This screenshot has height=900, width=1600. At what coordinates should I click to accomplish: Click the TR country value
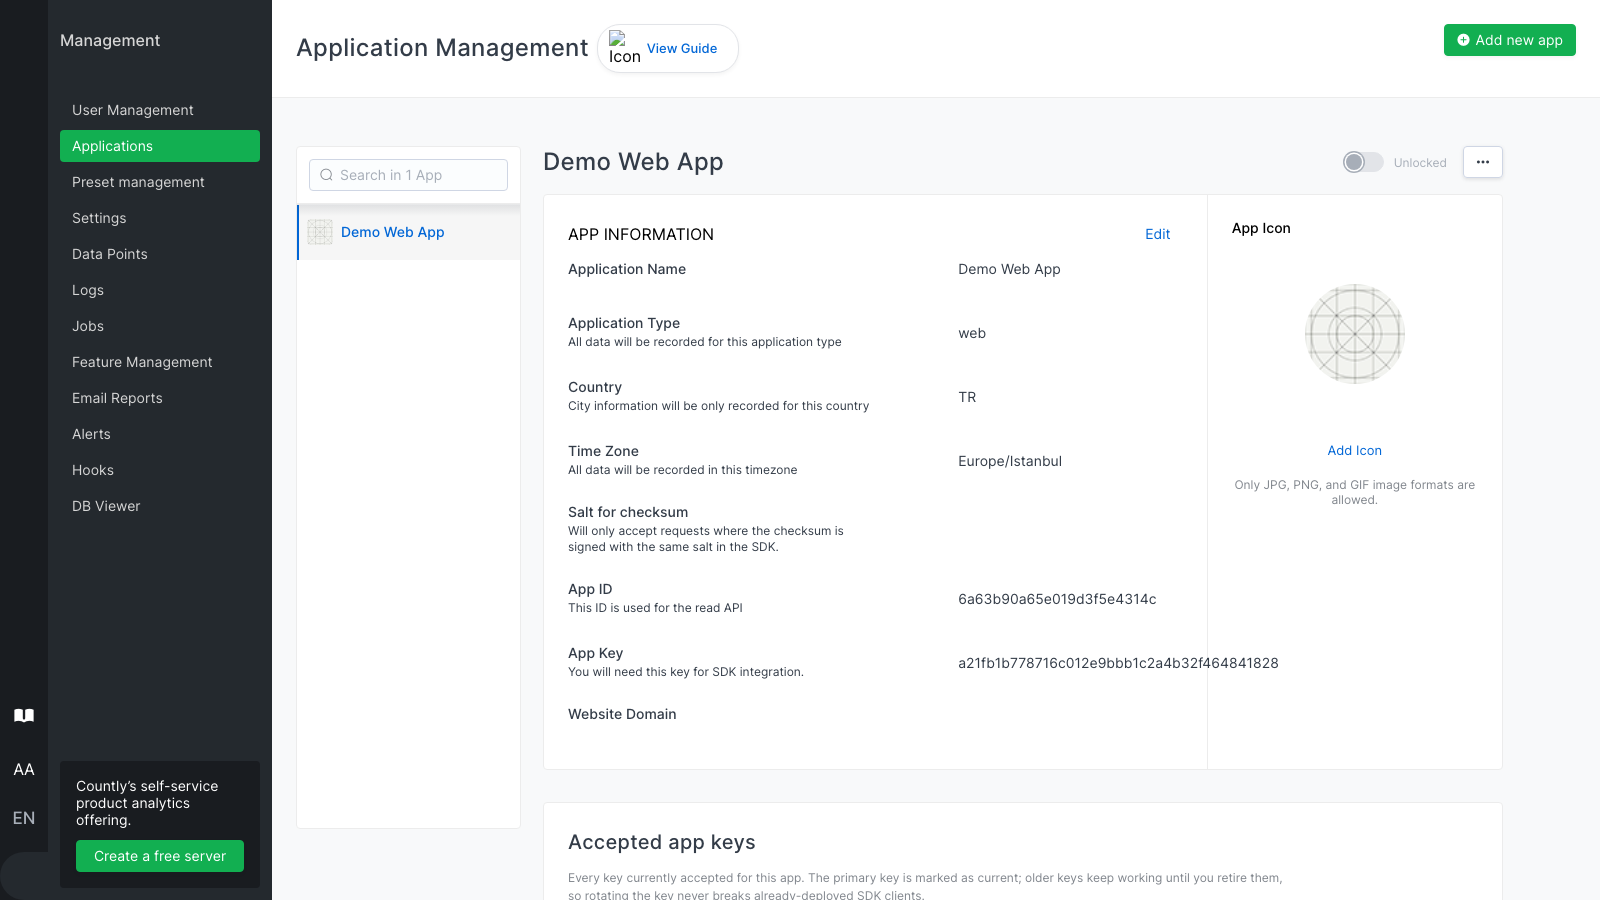tap(967, 397)
